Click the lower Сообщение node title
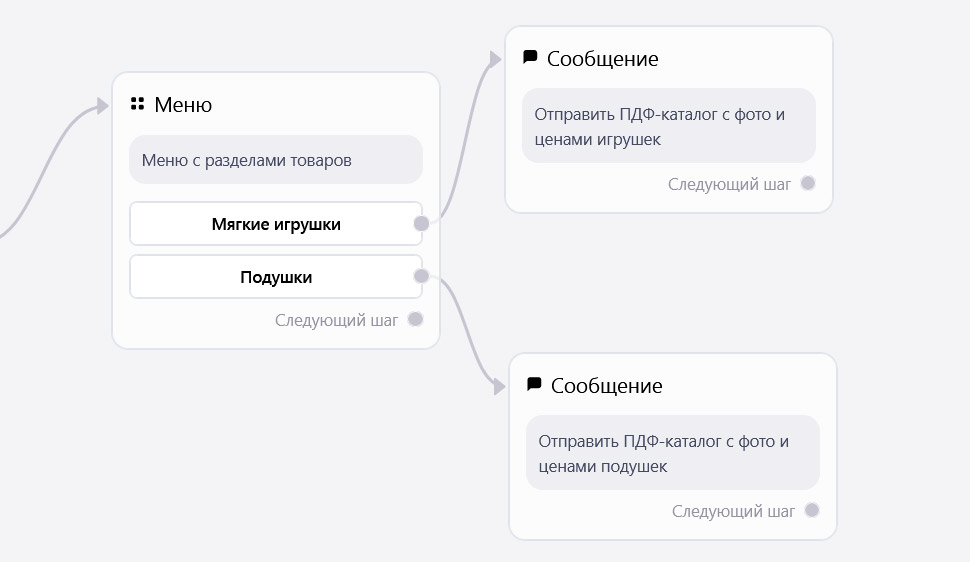 [x=607, y=386]
